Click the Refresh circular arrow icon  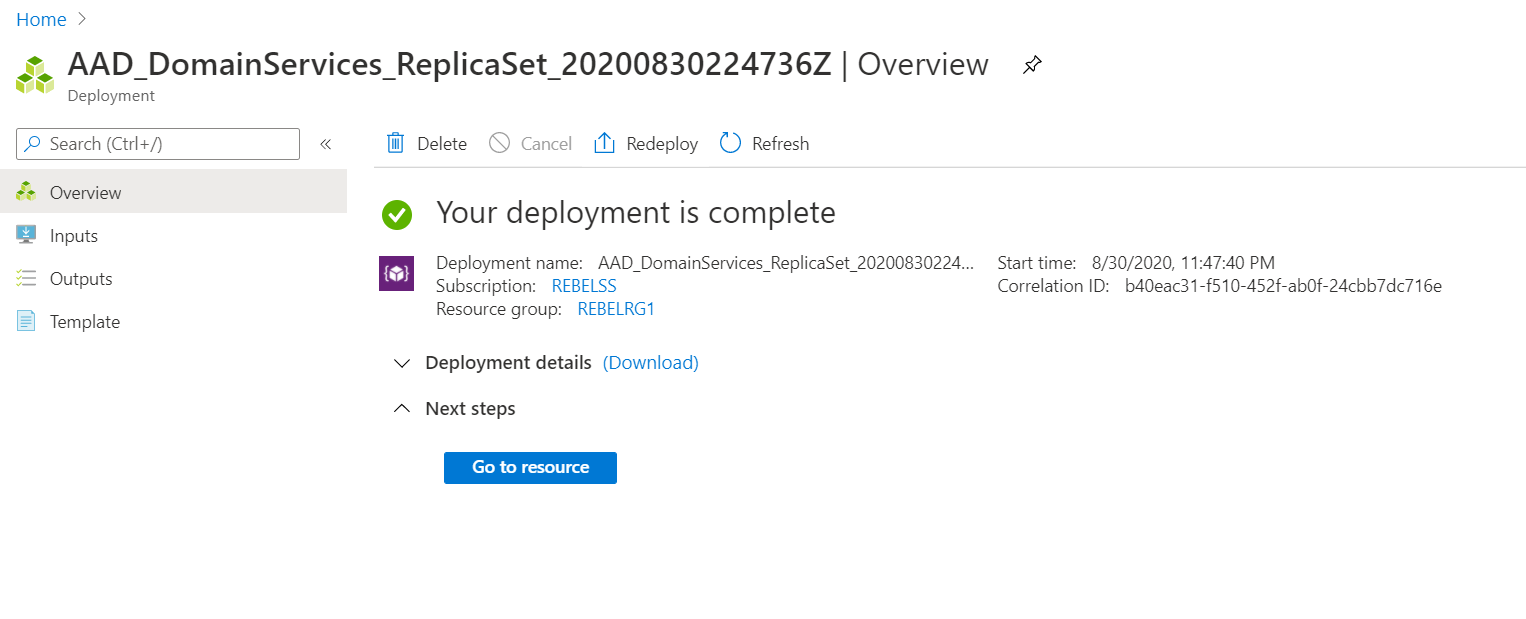(x=730, y=143)
